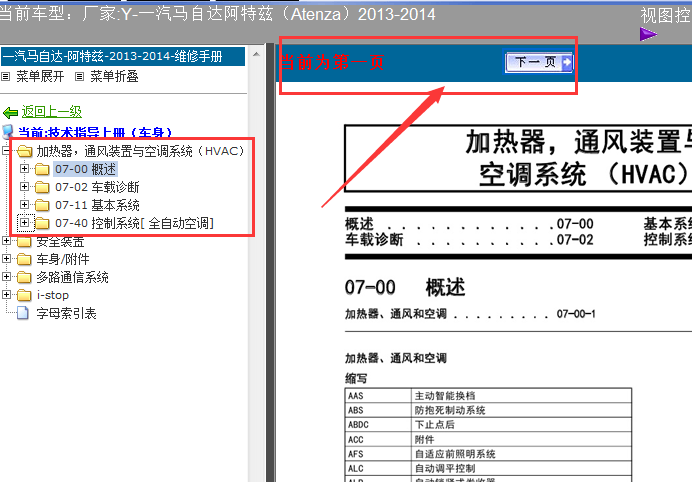Select the i-stop tree item
Image resolution: width=692 pixels, height=482 pixels.
53,295
